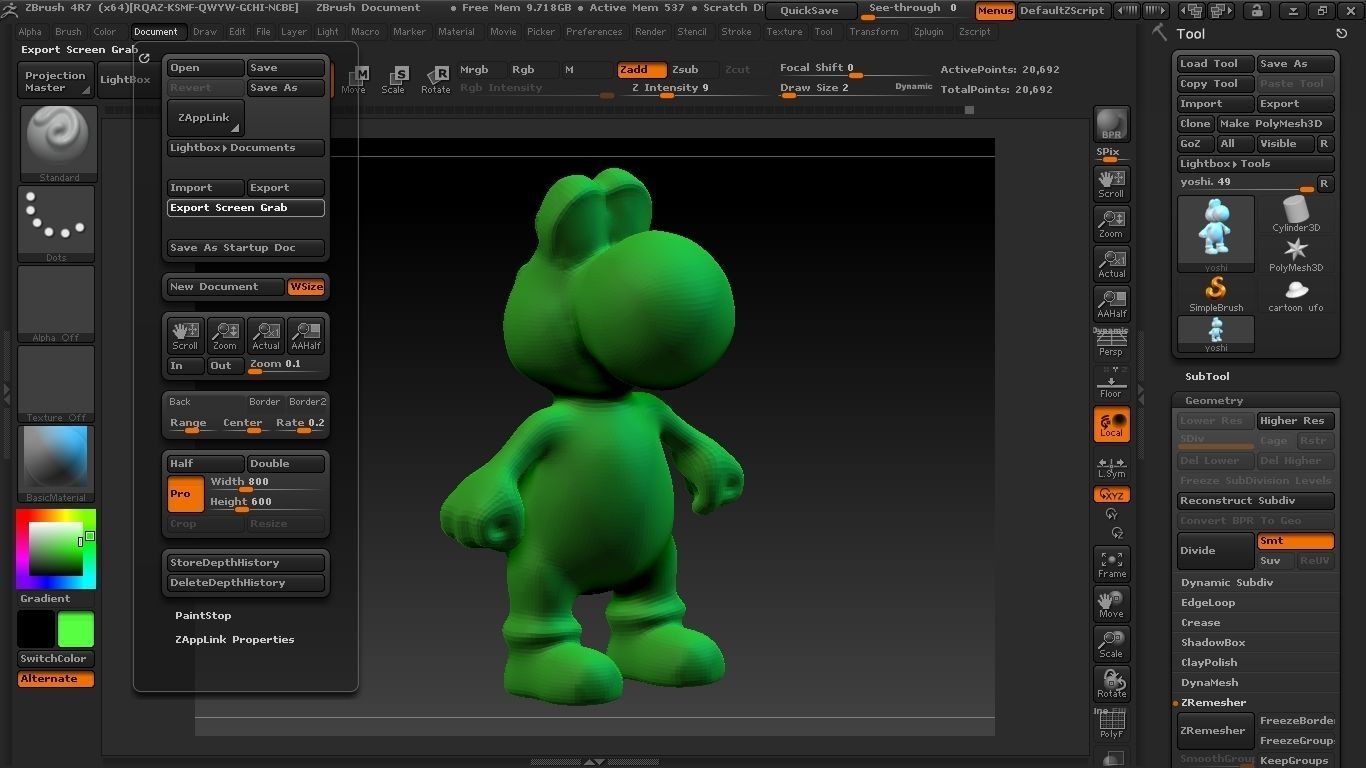The image size is (1366, 768).
Task: Open the Texture menu
Action: click(784, 32)
